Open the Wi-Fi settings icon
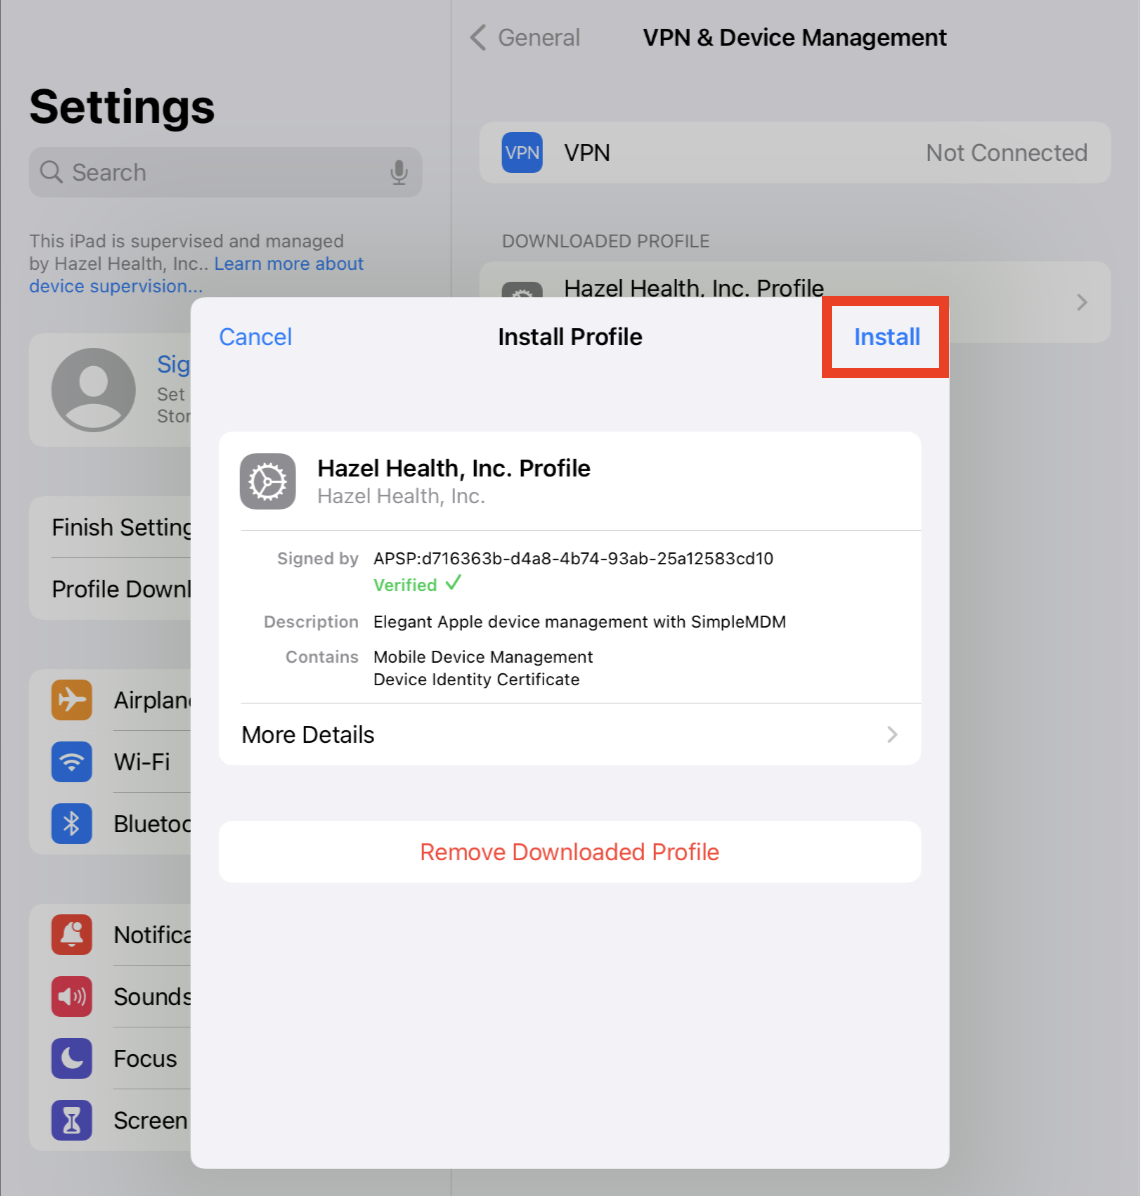The height and width of the screenshot is (1196, 1140). (x=72, y=761)
